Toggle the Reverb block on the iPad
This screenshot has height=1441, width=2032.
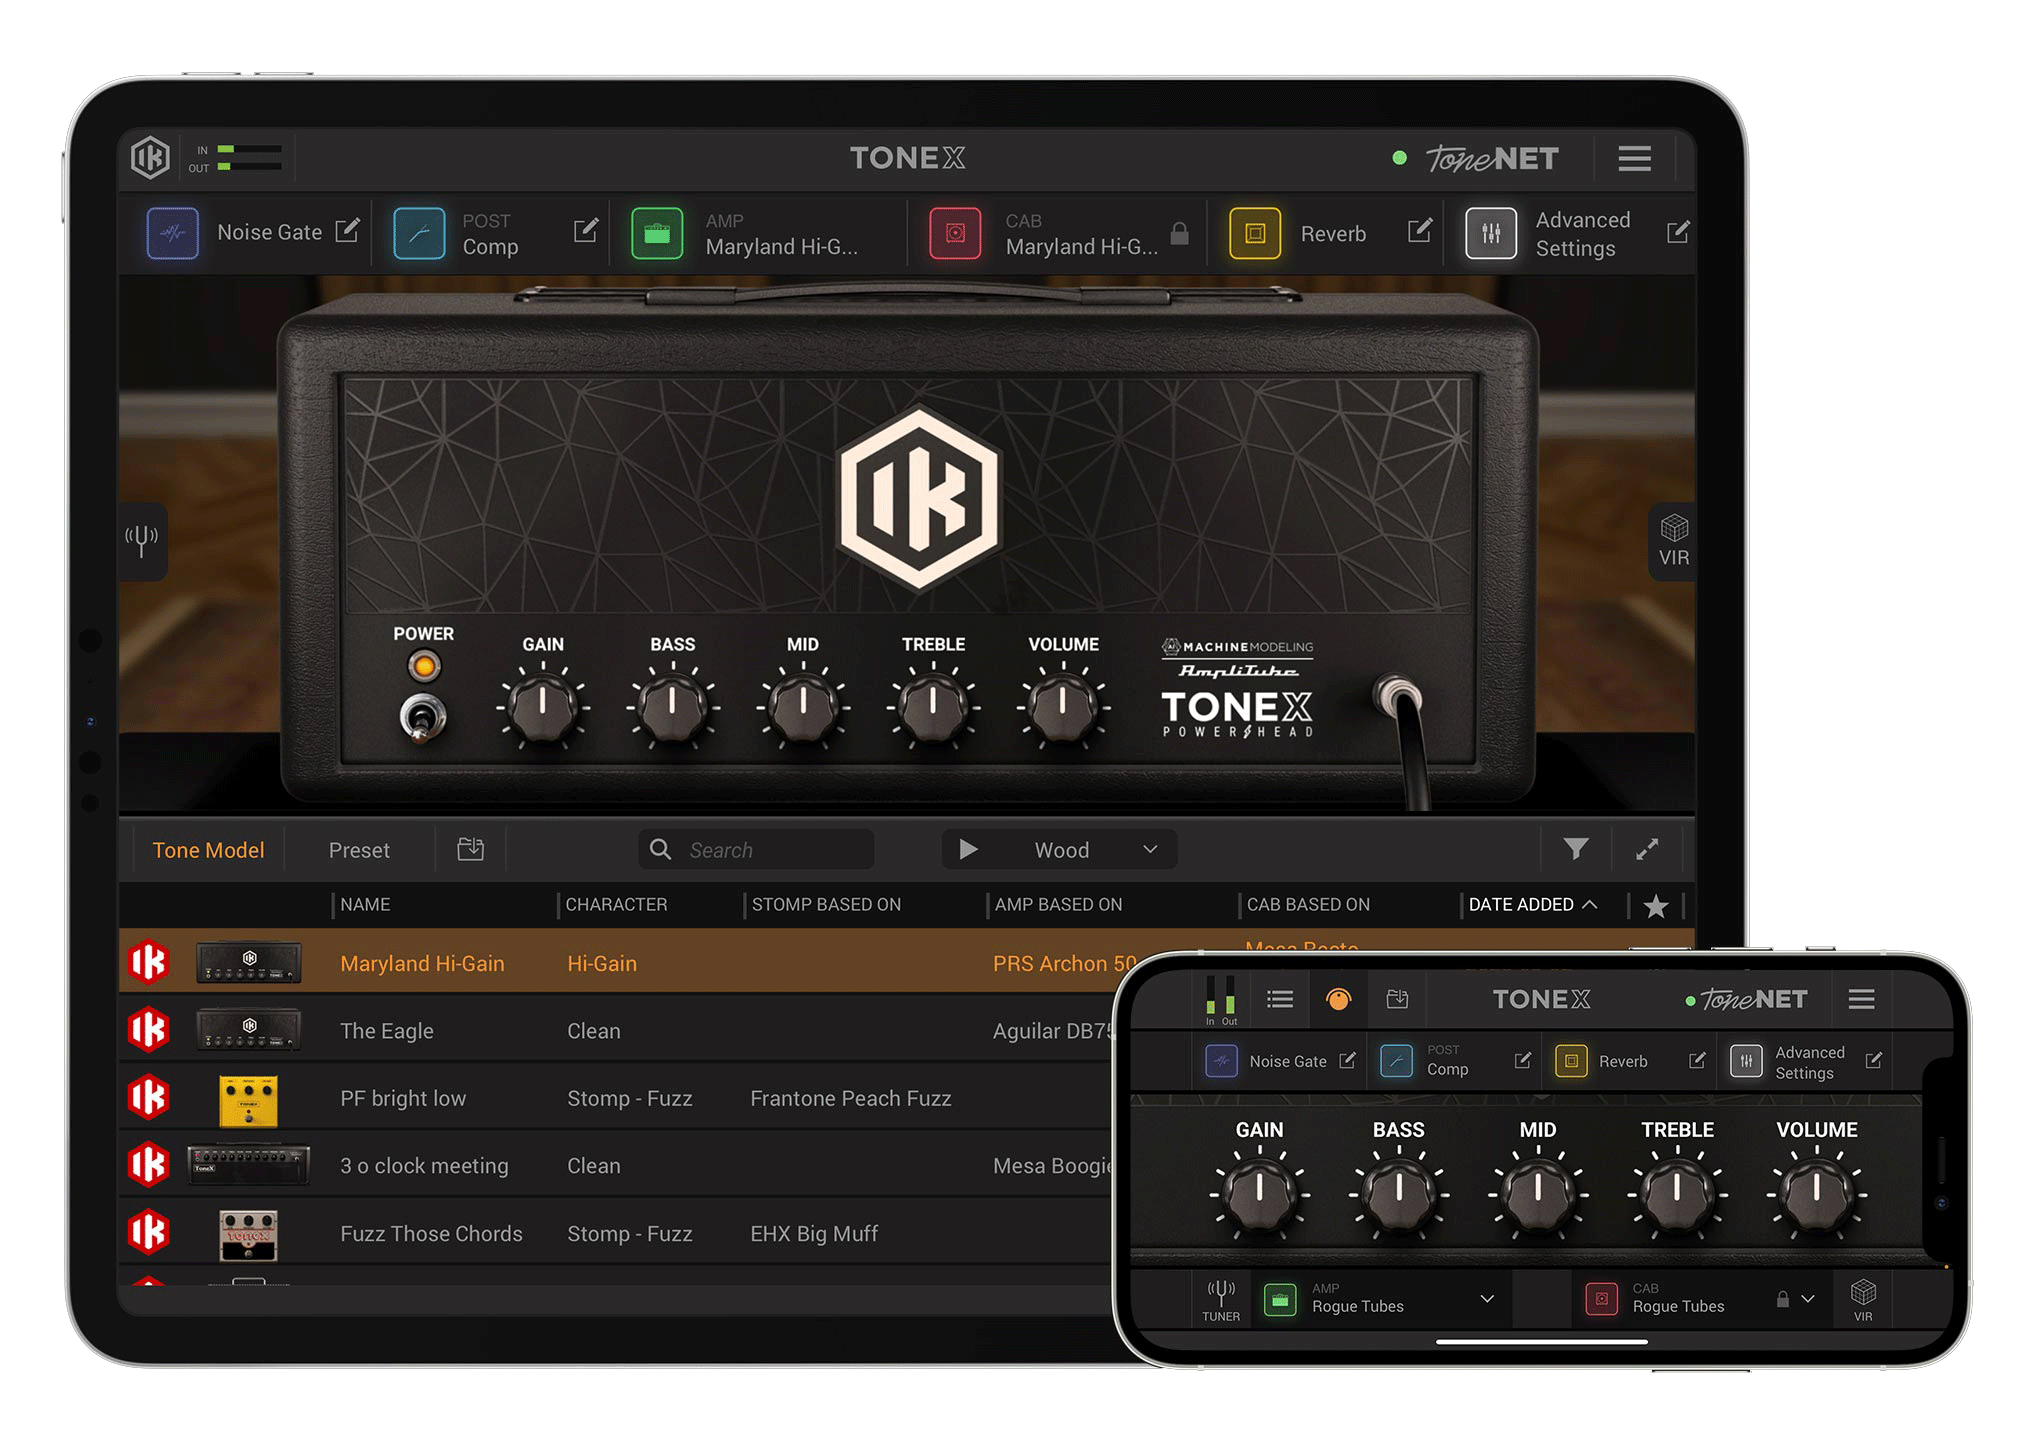click(1255, 234)
